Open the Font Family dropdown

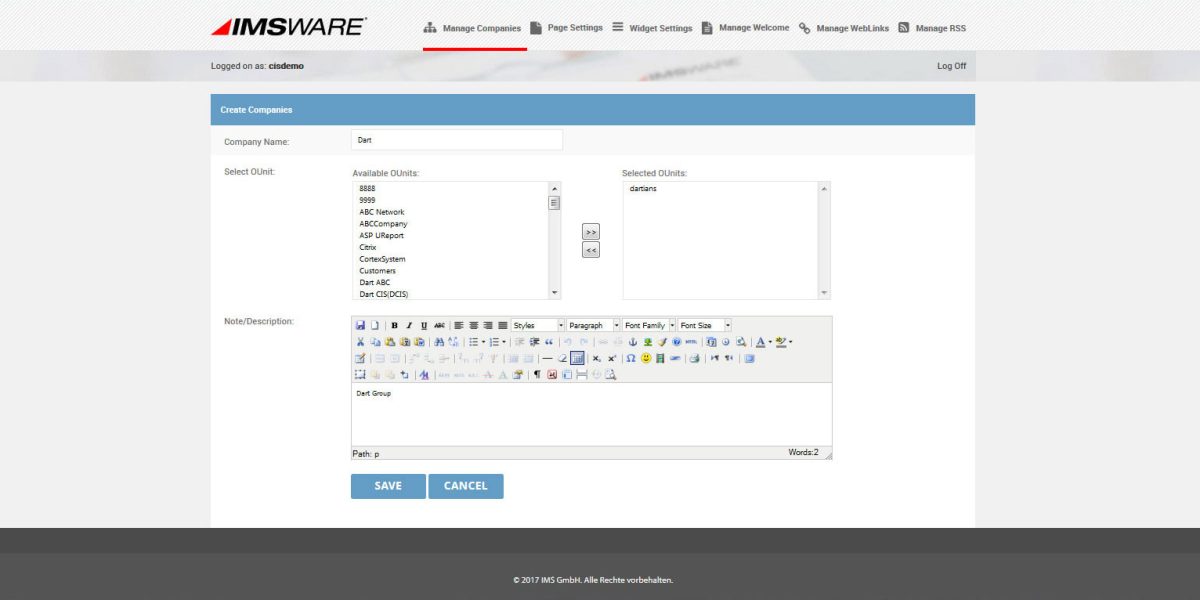pos(645,324)
